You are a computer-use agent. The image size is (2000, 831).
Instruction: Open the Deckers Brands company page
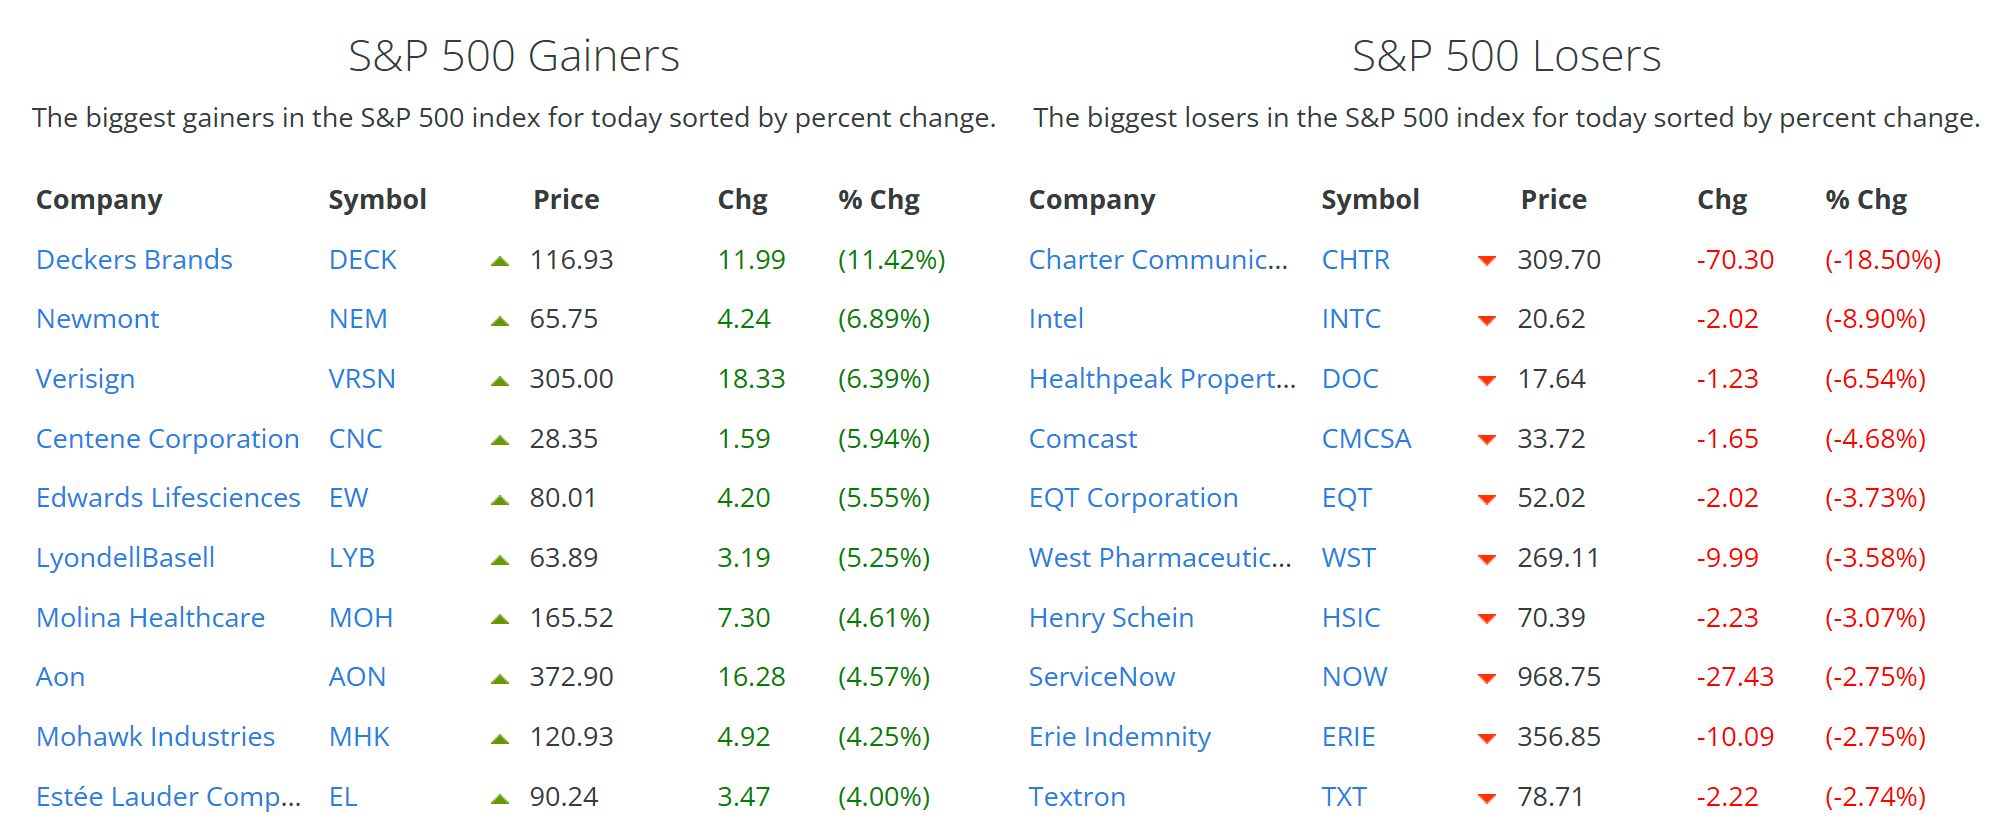(134, 260)
